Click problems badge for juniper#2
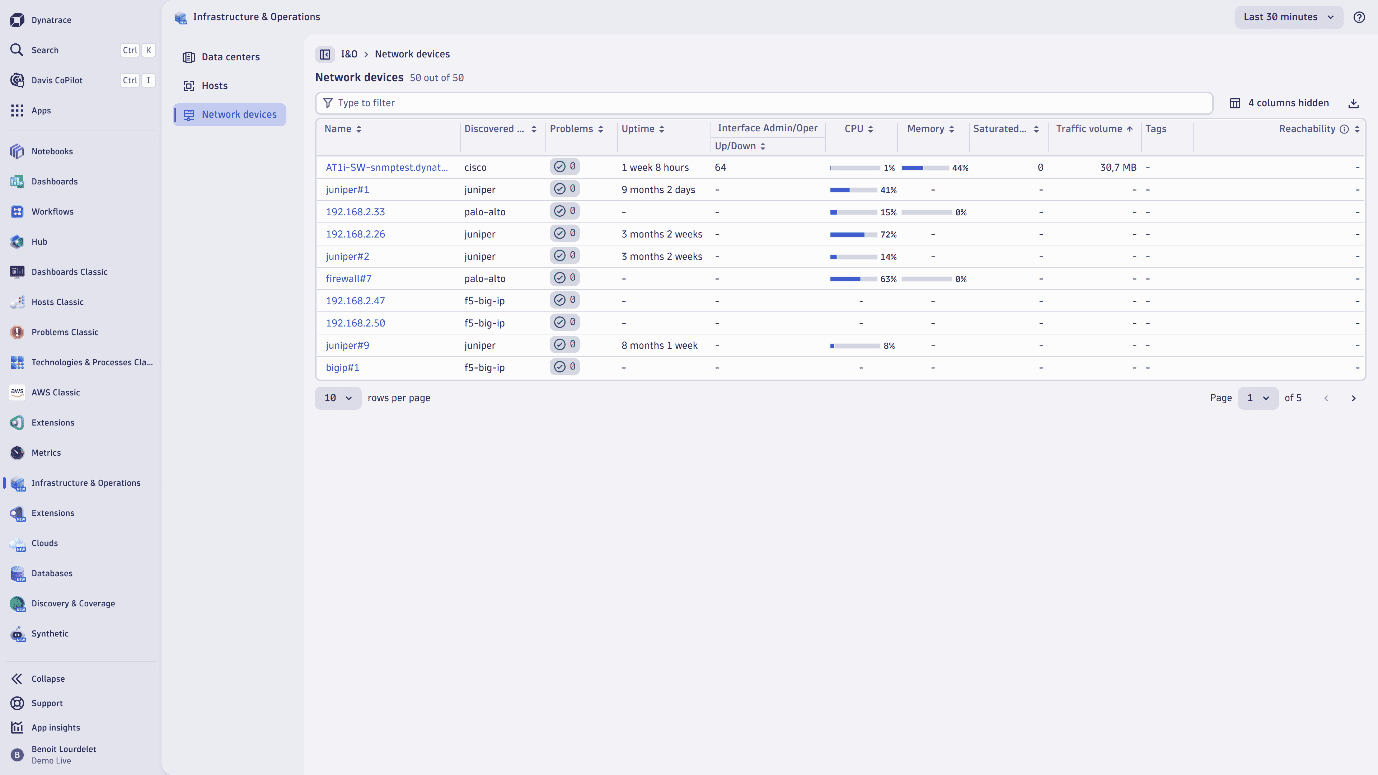The width and height of the screenshot is (1378, 775). pos(565,256)
